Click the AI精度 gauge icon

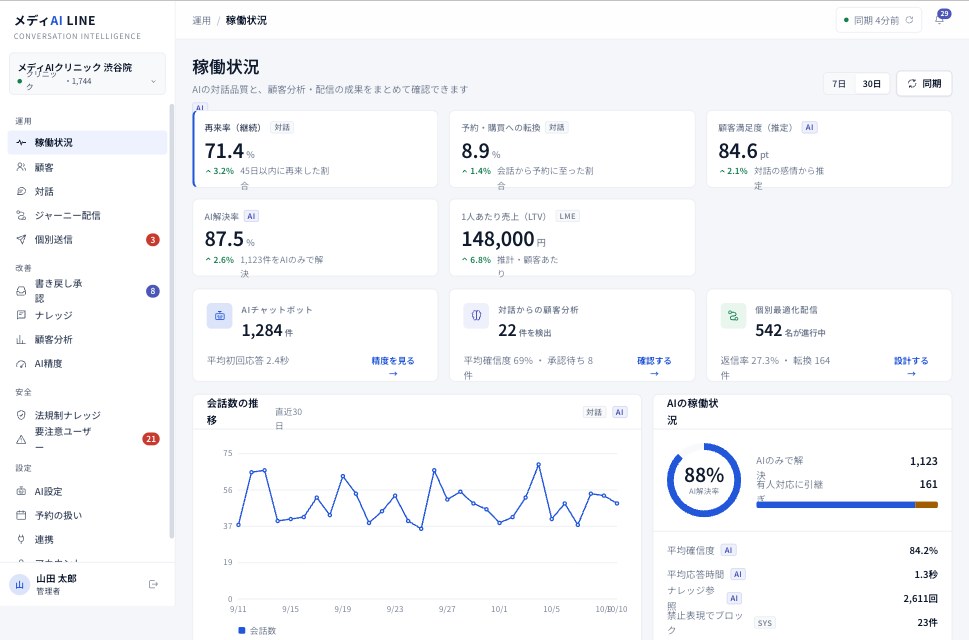click(x=21, y=364)
